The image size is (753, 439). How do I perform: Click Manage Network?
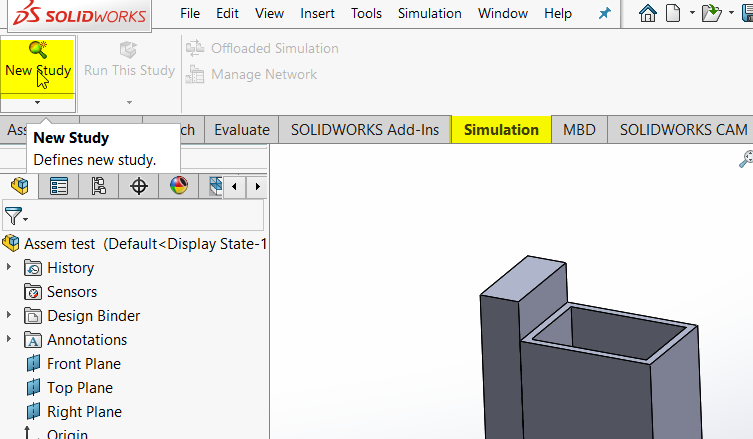click(252, 74)
